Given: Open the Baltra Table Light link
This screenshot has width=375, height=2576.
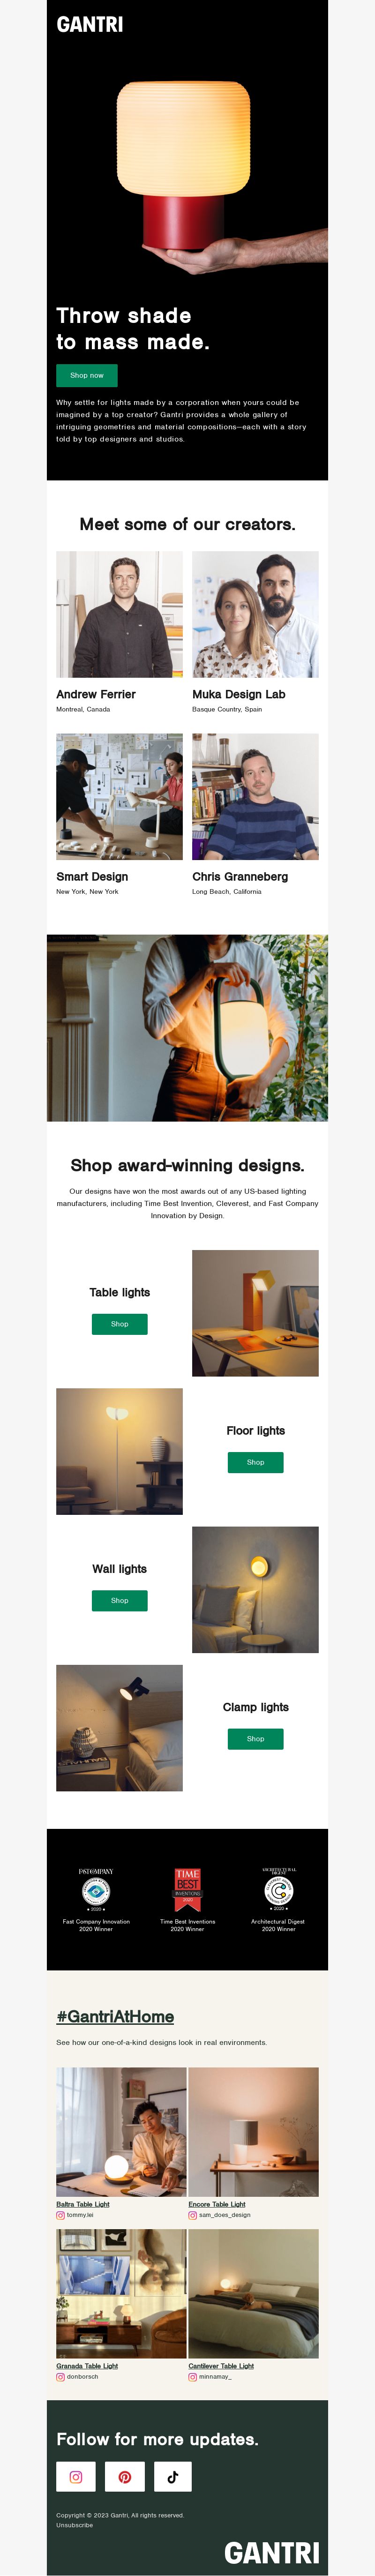Looking at the screenshot, I should pos(83,2203).
